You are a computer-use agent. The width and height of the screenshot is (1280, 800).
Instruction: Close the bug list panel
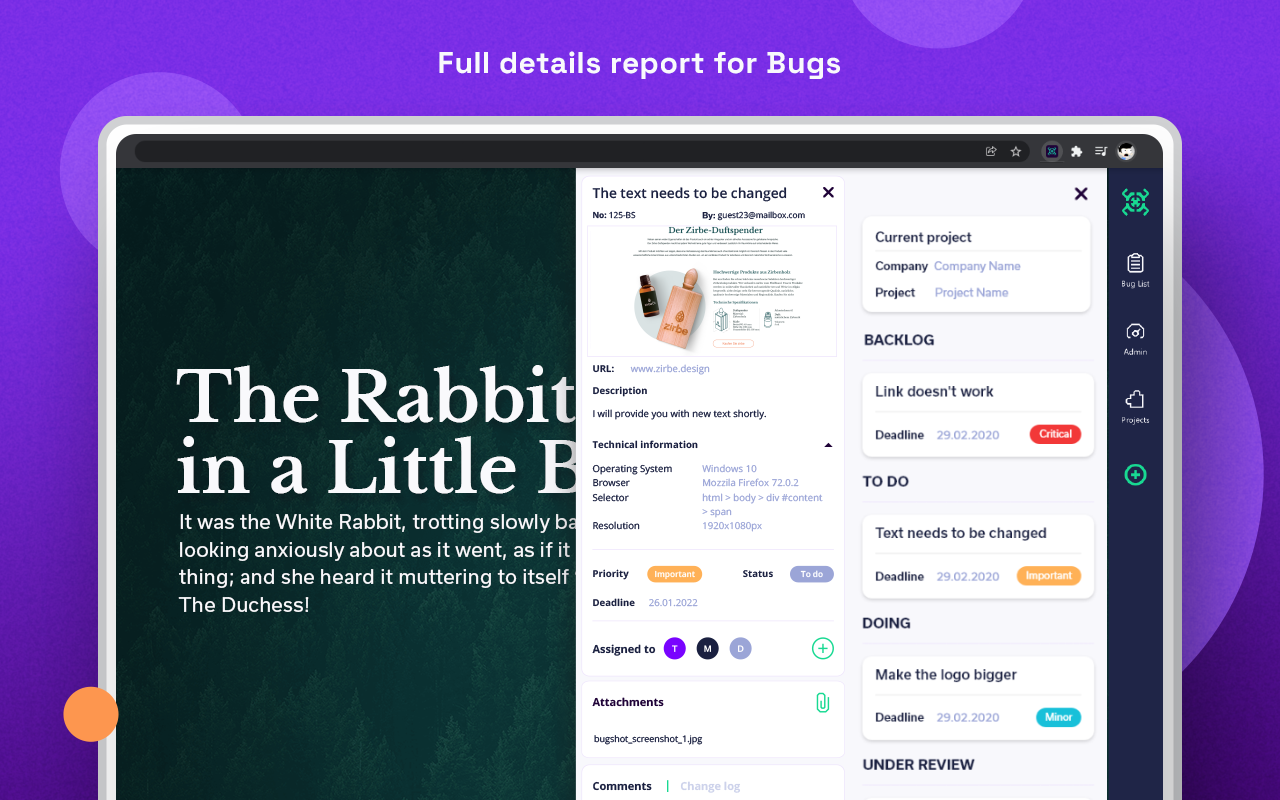click(1081, 194)
